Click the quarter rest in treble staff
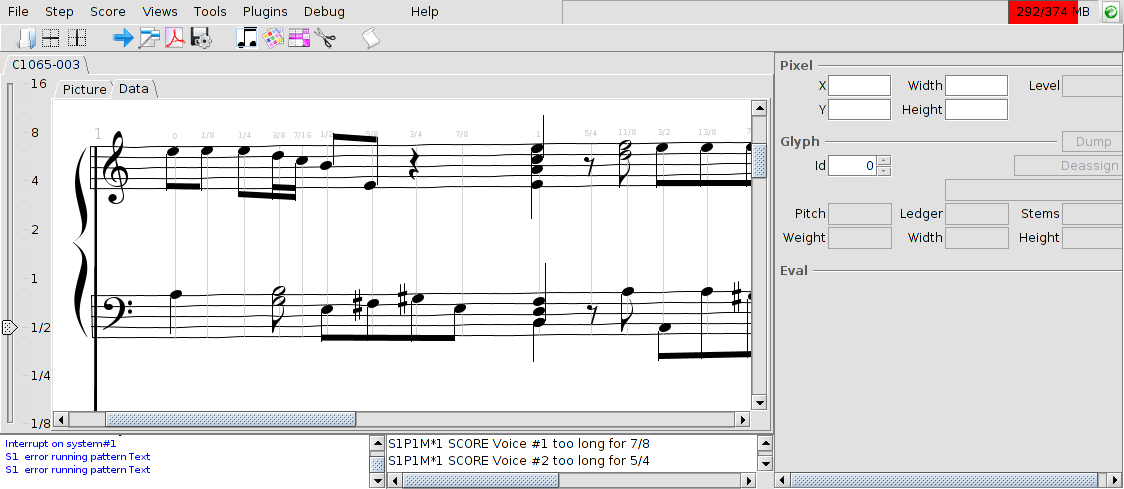 click(x=414, y=163)
